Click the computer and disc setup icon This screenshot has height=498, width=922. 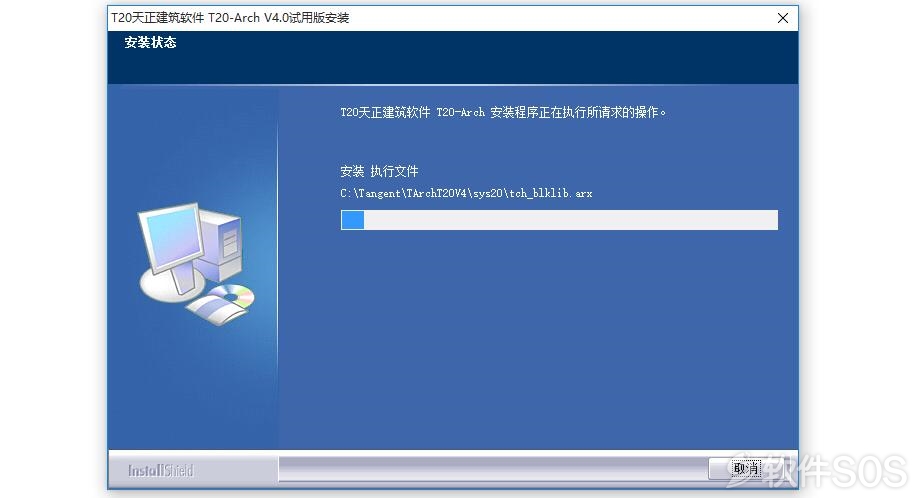(x=196, y=264)
